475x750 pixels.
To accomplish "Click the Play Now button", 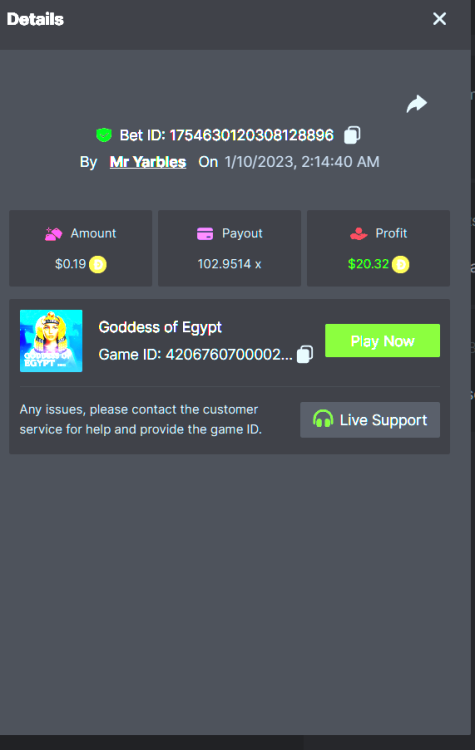I will point(382,341).
